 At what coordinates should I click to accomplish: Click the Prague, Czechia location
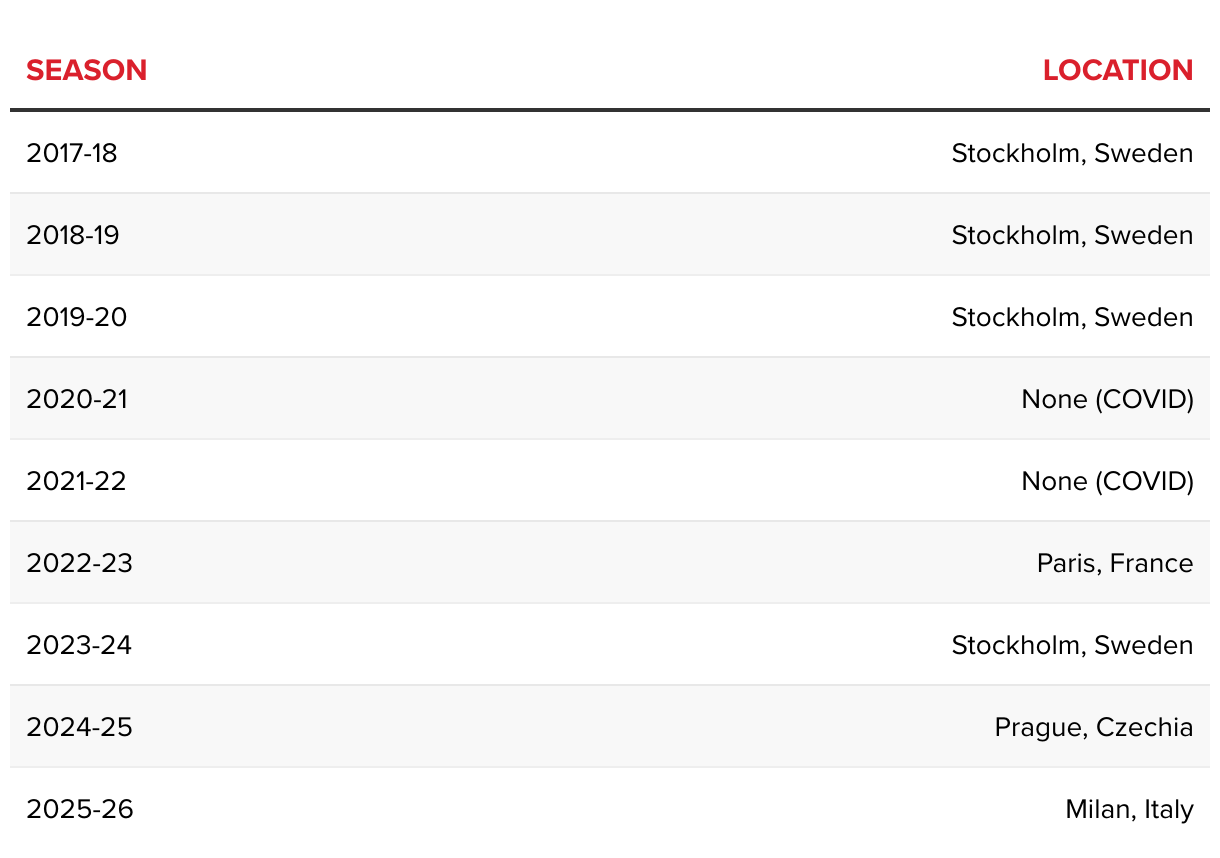point(1094,727)
